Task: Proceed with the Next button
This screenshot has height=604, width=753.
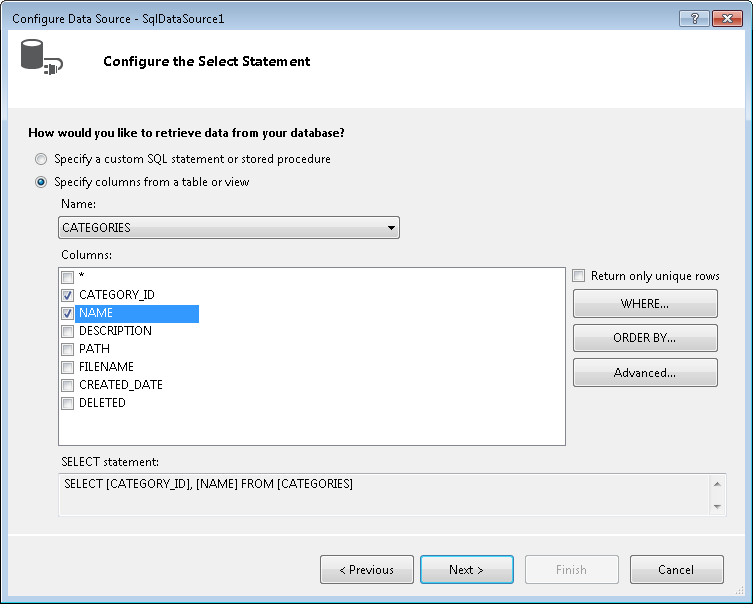Action: [466, 570]
